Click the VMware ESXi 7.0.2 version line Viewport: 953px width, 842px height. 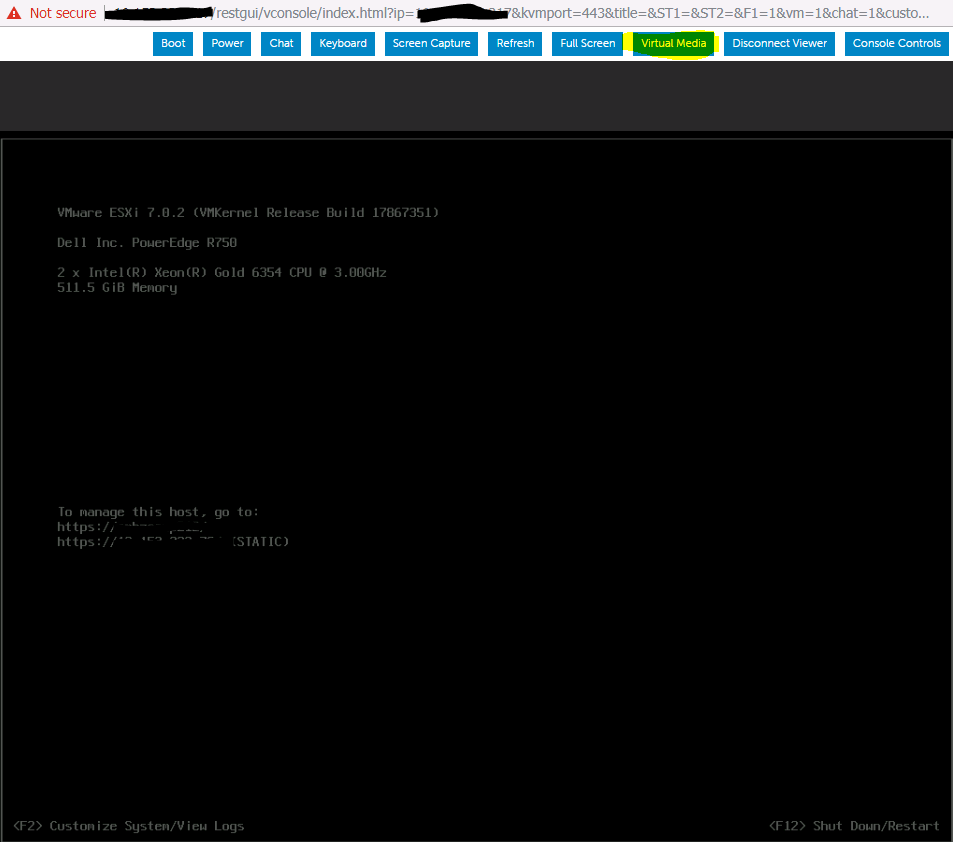click(x=248, y=212)
